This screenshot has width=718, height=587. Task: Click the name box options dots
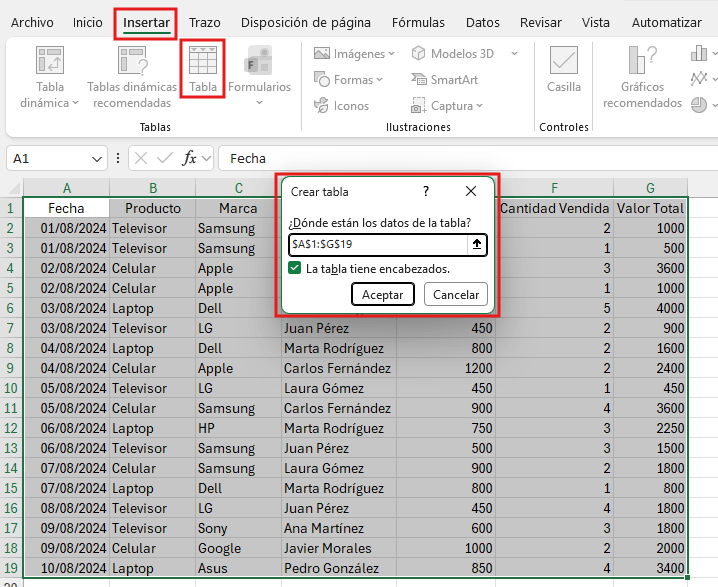pyautogui.click(x=118, y=158)
